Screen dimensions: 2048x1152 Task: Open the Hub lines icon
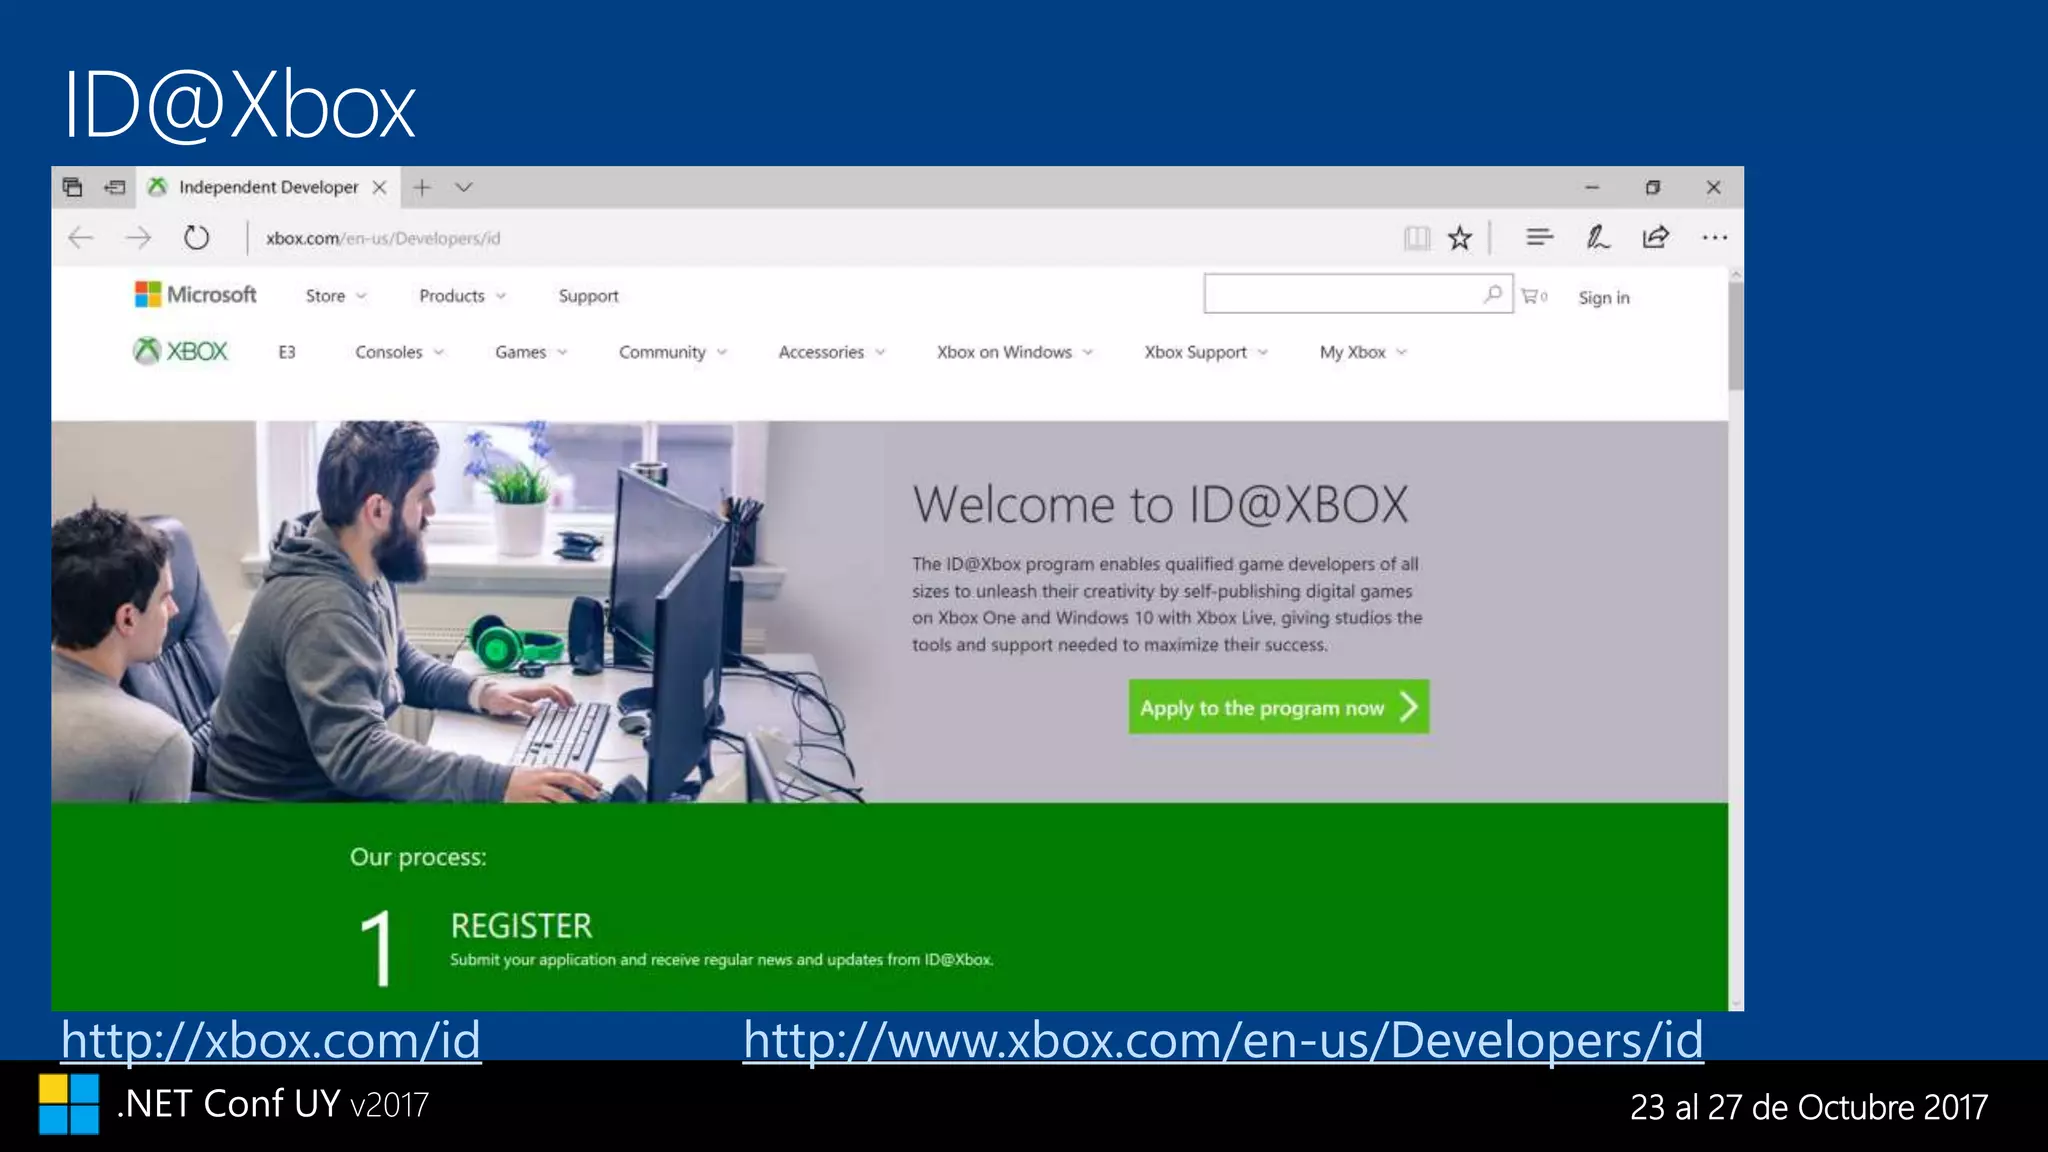coord(1539,237)
